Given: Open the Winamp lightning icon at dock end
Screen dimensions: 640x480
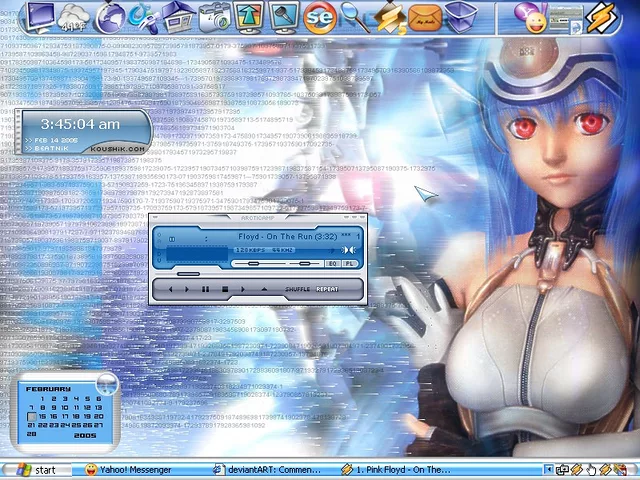Looking at the screenshot, I should coord(601,18).
